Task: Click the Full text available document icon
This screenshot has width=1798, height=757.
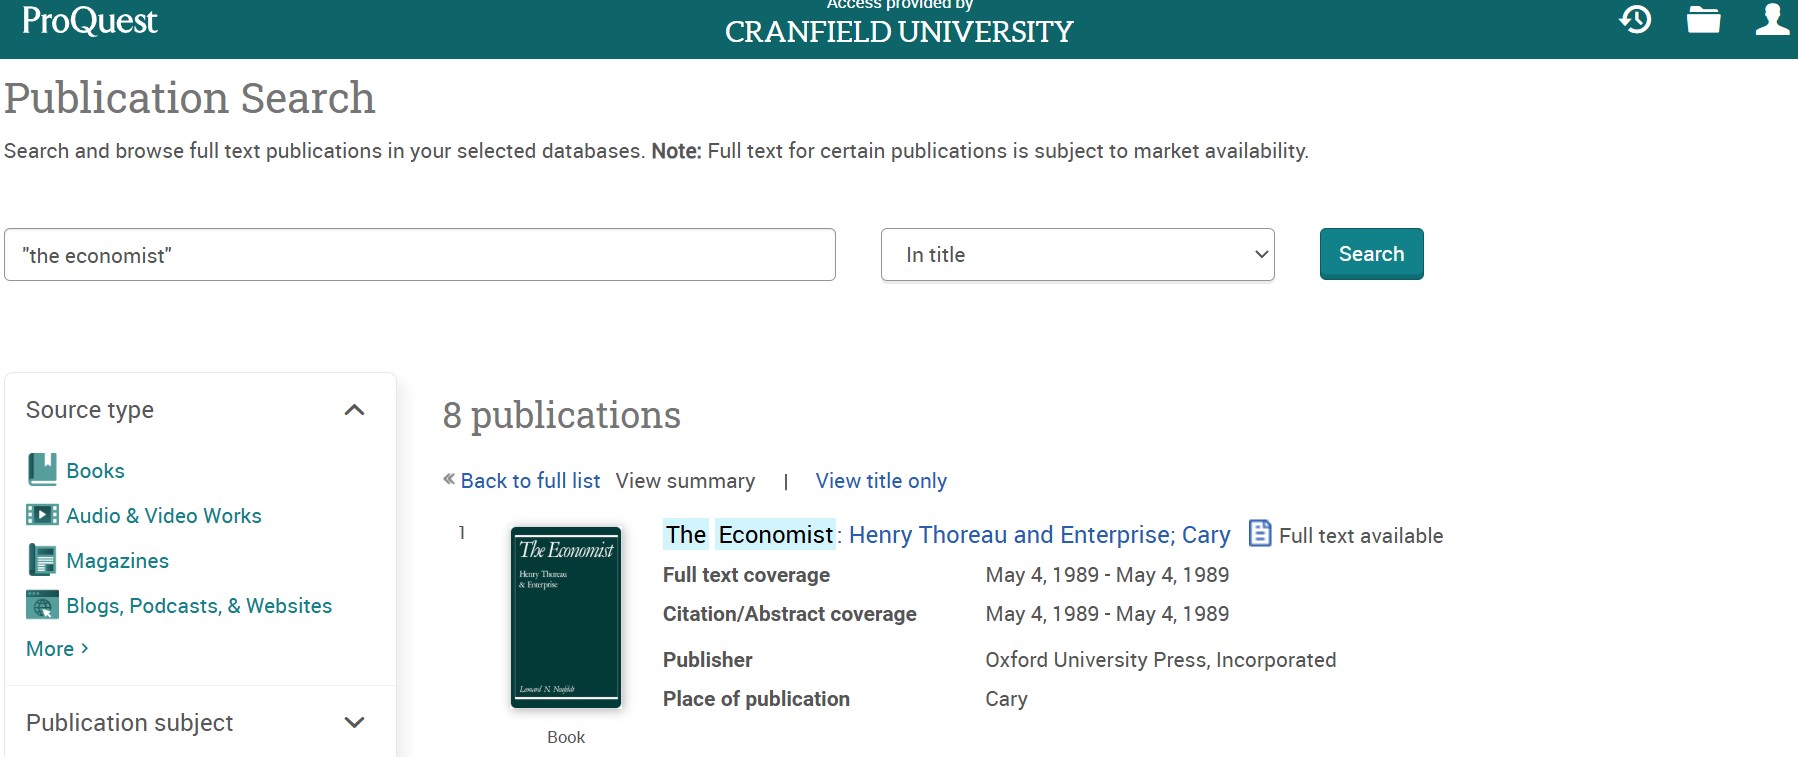Action: tap(1260, 534)
